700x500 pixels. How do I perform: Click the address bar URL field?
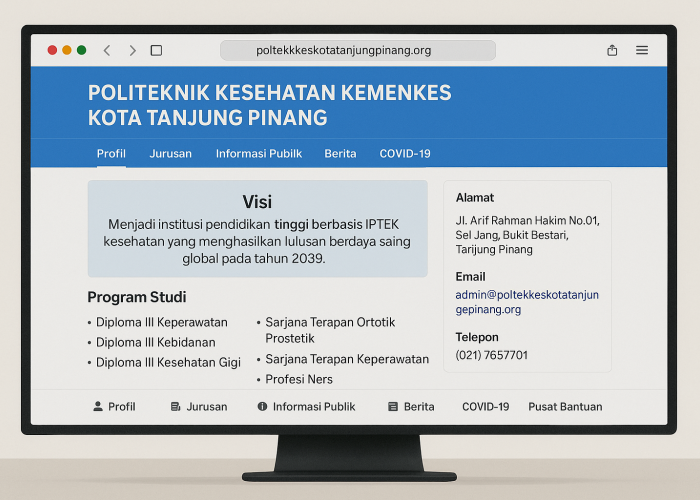[358, 50]
